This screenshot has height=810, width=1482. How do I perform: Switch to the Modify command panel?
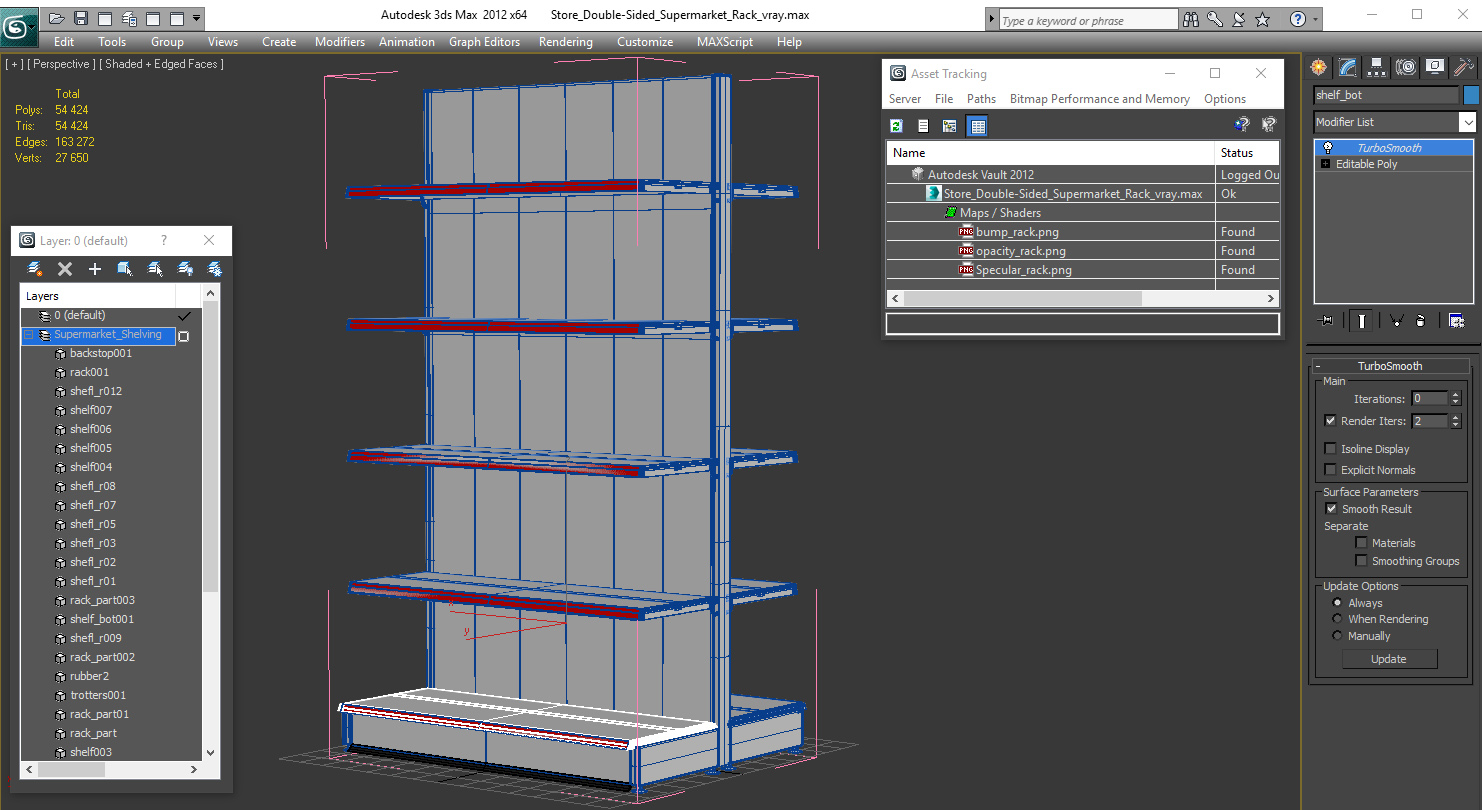pos(1348,67)
